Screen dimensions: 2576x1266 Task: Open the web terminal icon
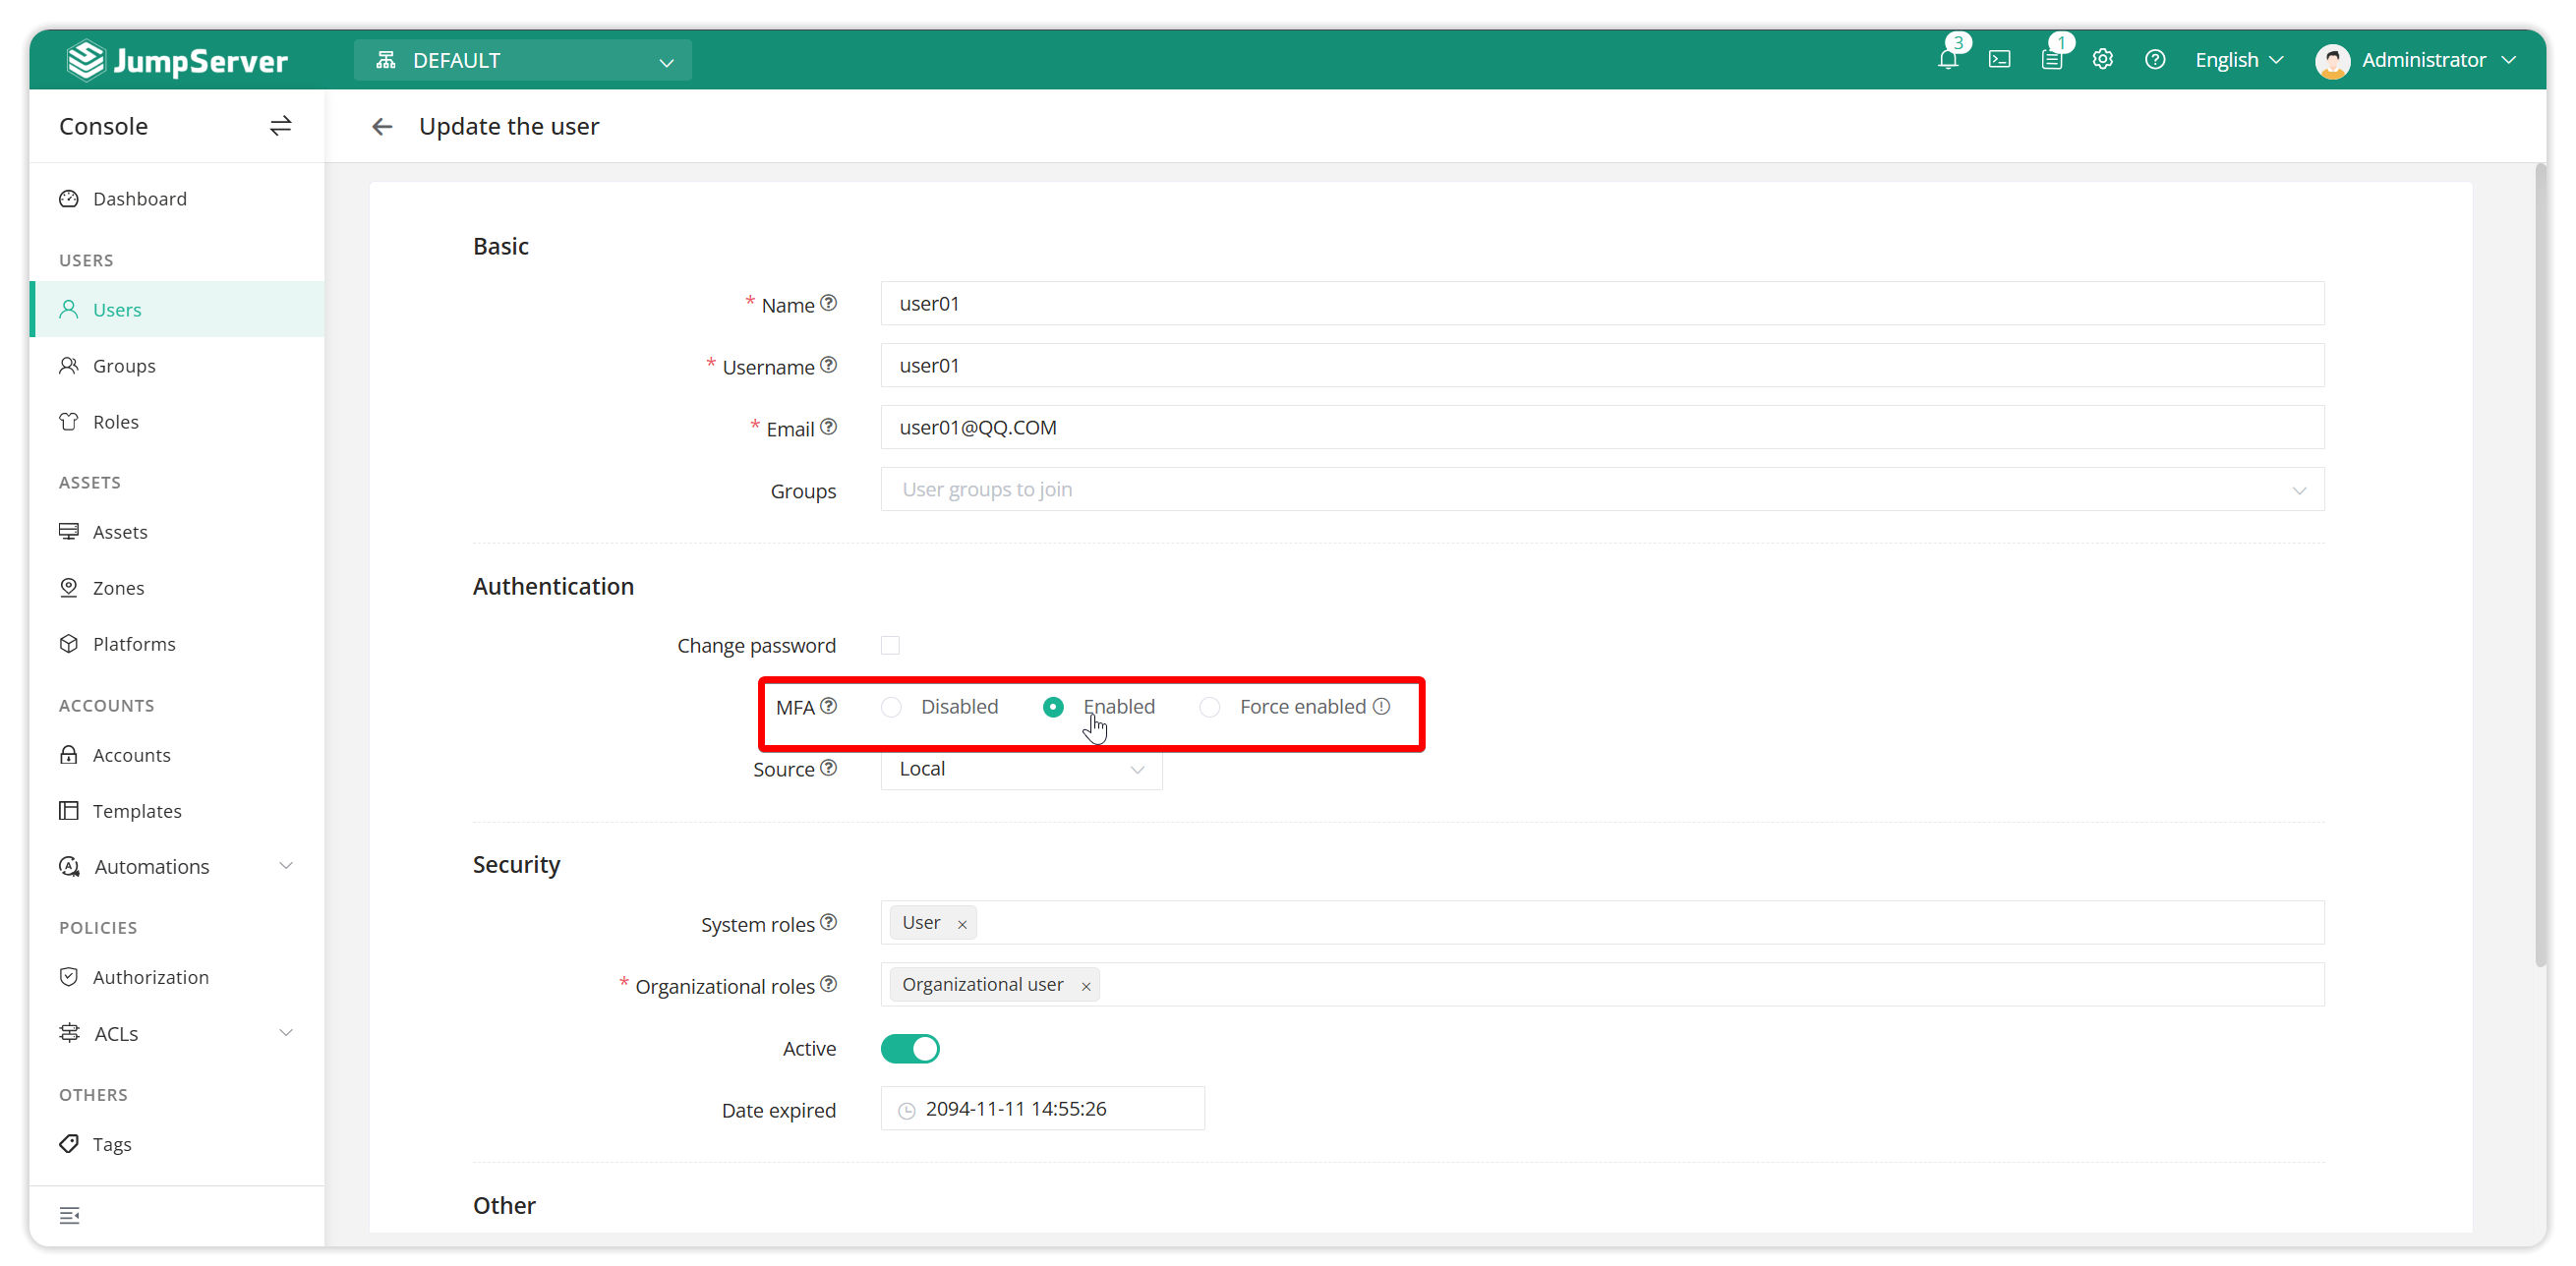[1999, 60]
